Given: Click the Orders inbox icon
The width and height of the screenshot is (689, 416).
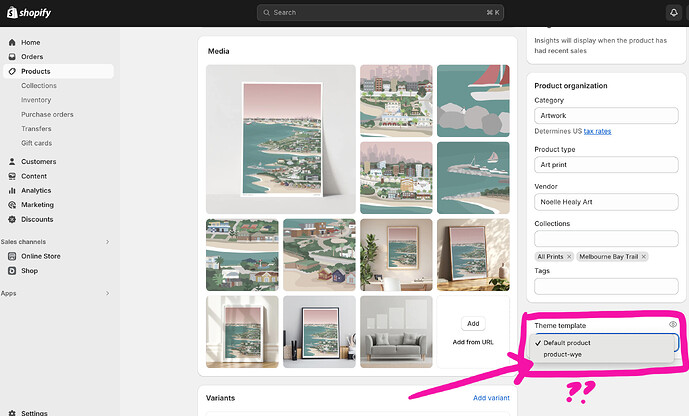Looking at the screenshot, I should [x=12, y=57].
